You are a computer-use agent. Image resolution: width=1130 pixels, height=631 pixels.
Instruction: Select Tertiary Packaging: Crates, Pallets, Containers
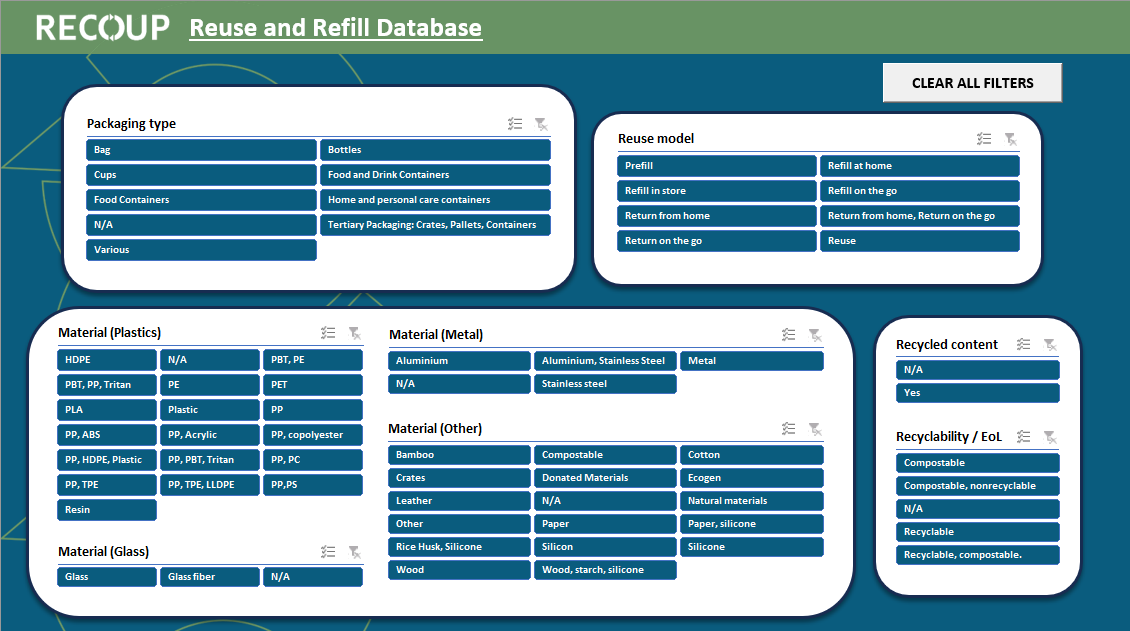[435, 225]
